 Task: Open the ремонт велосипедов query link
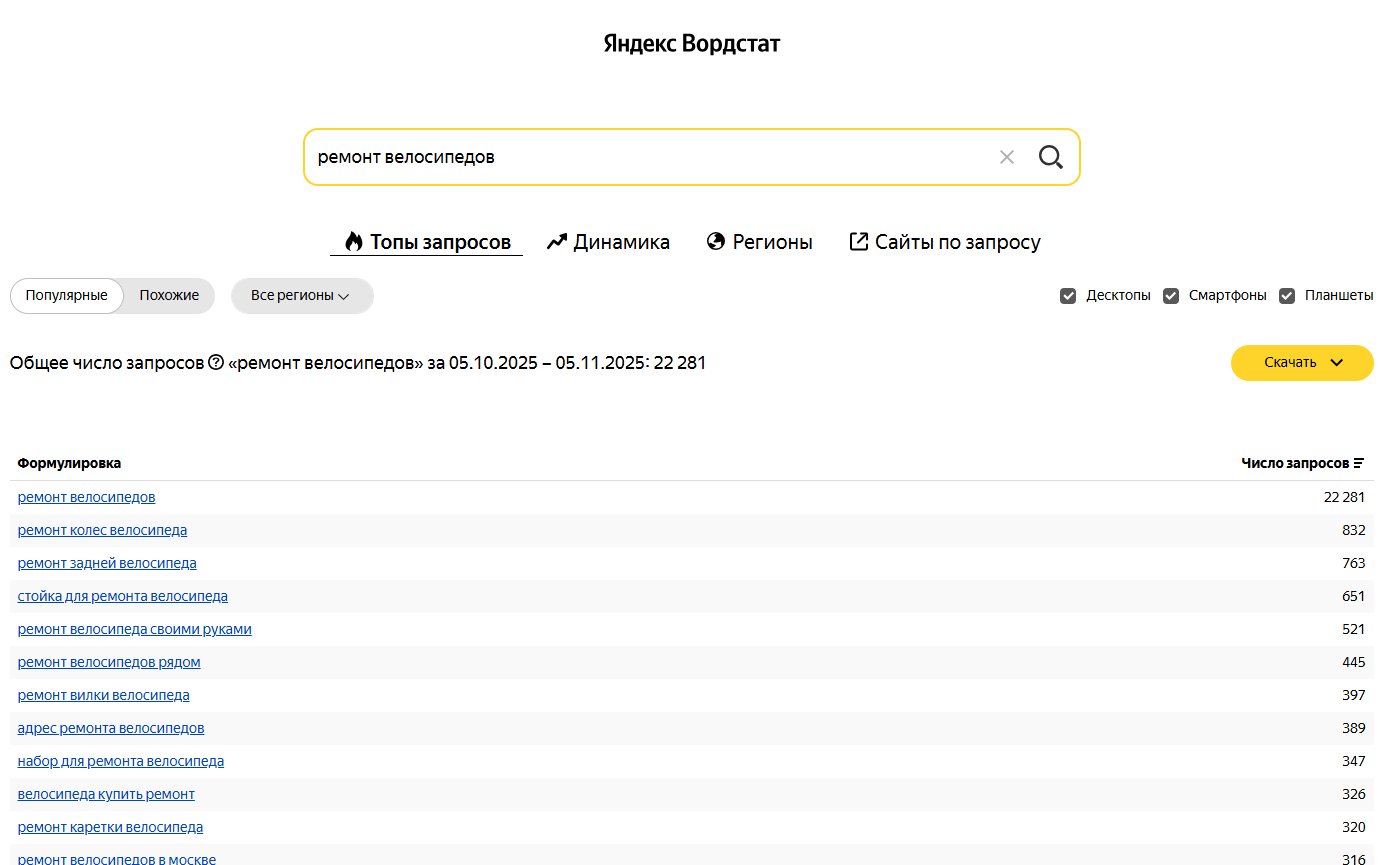point(87,497)
